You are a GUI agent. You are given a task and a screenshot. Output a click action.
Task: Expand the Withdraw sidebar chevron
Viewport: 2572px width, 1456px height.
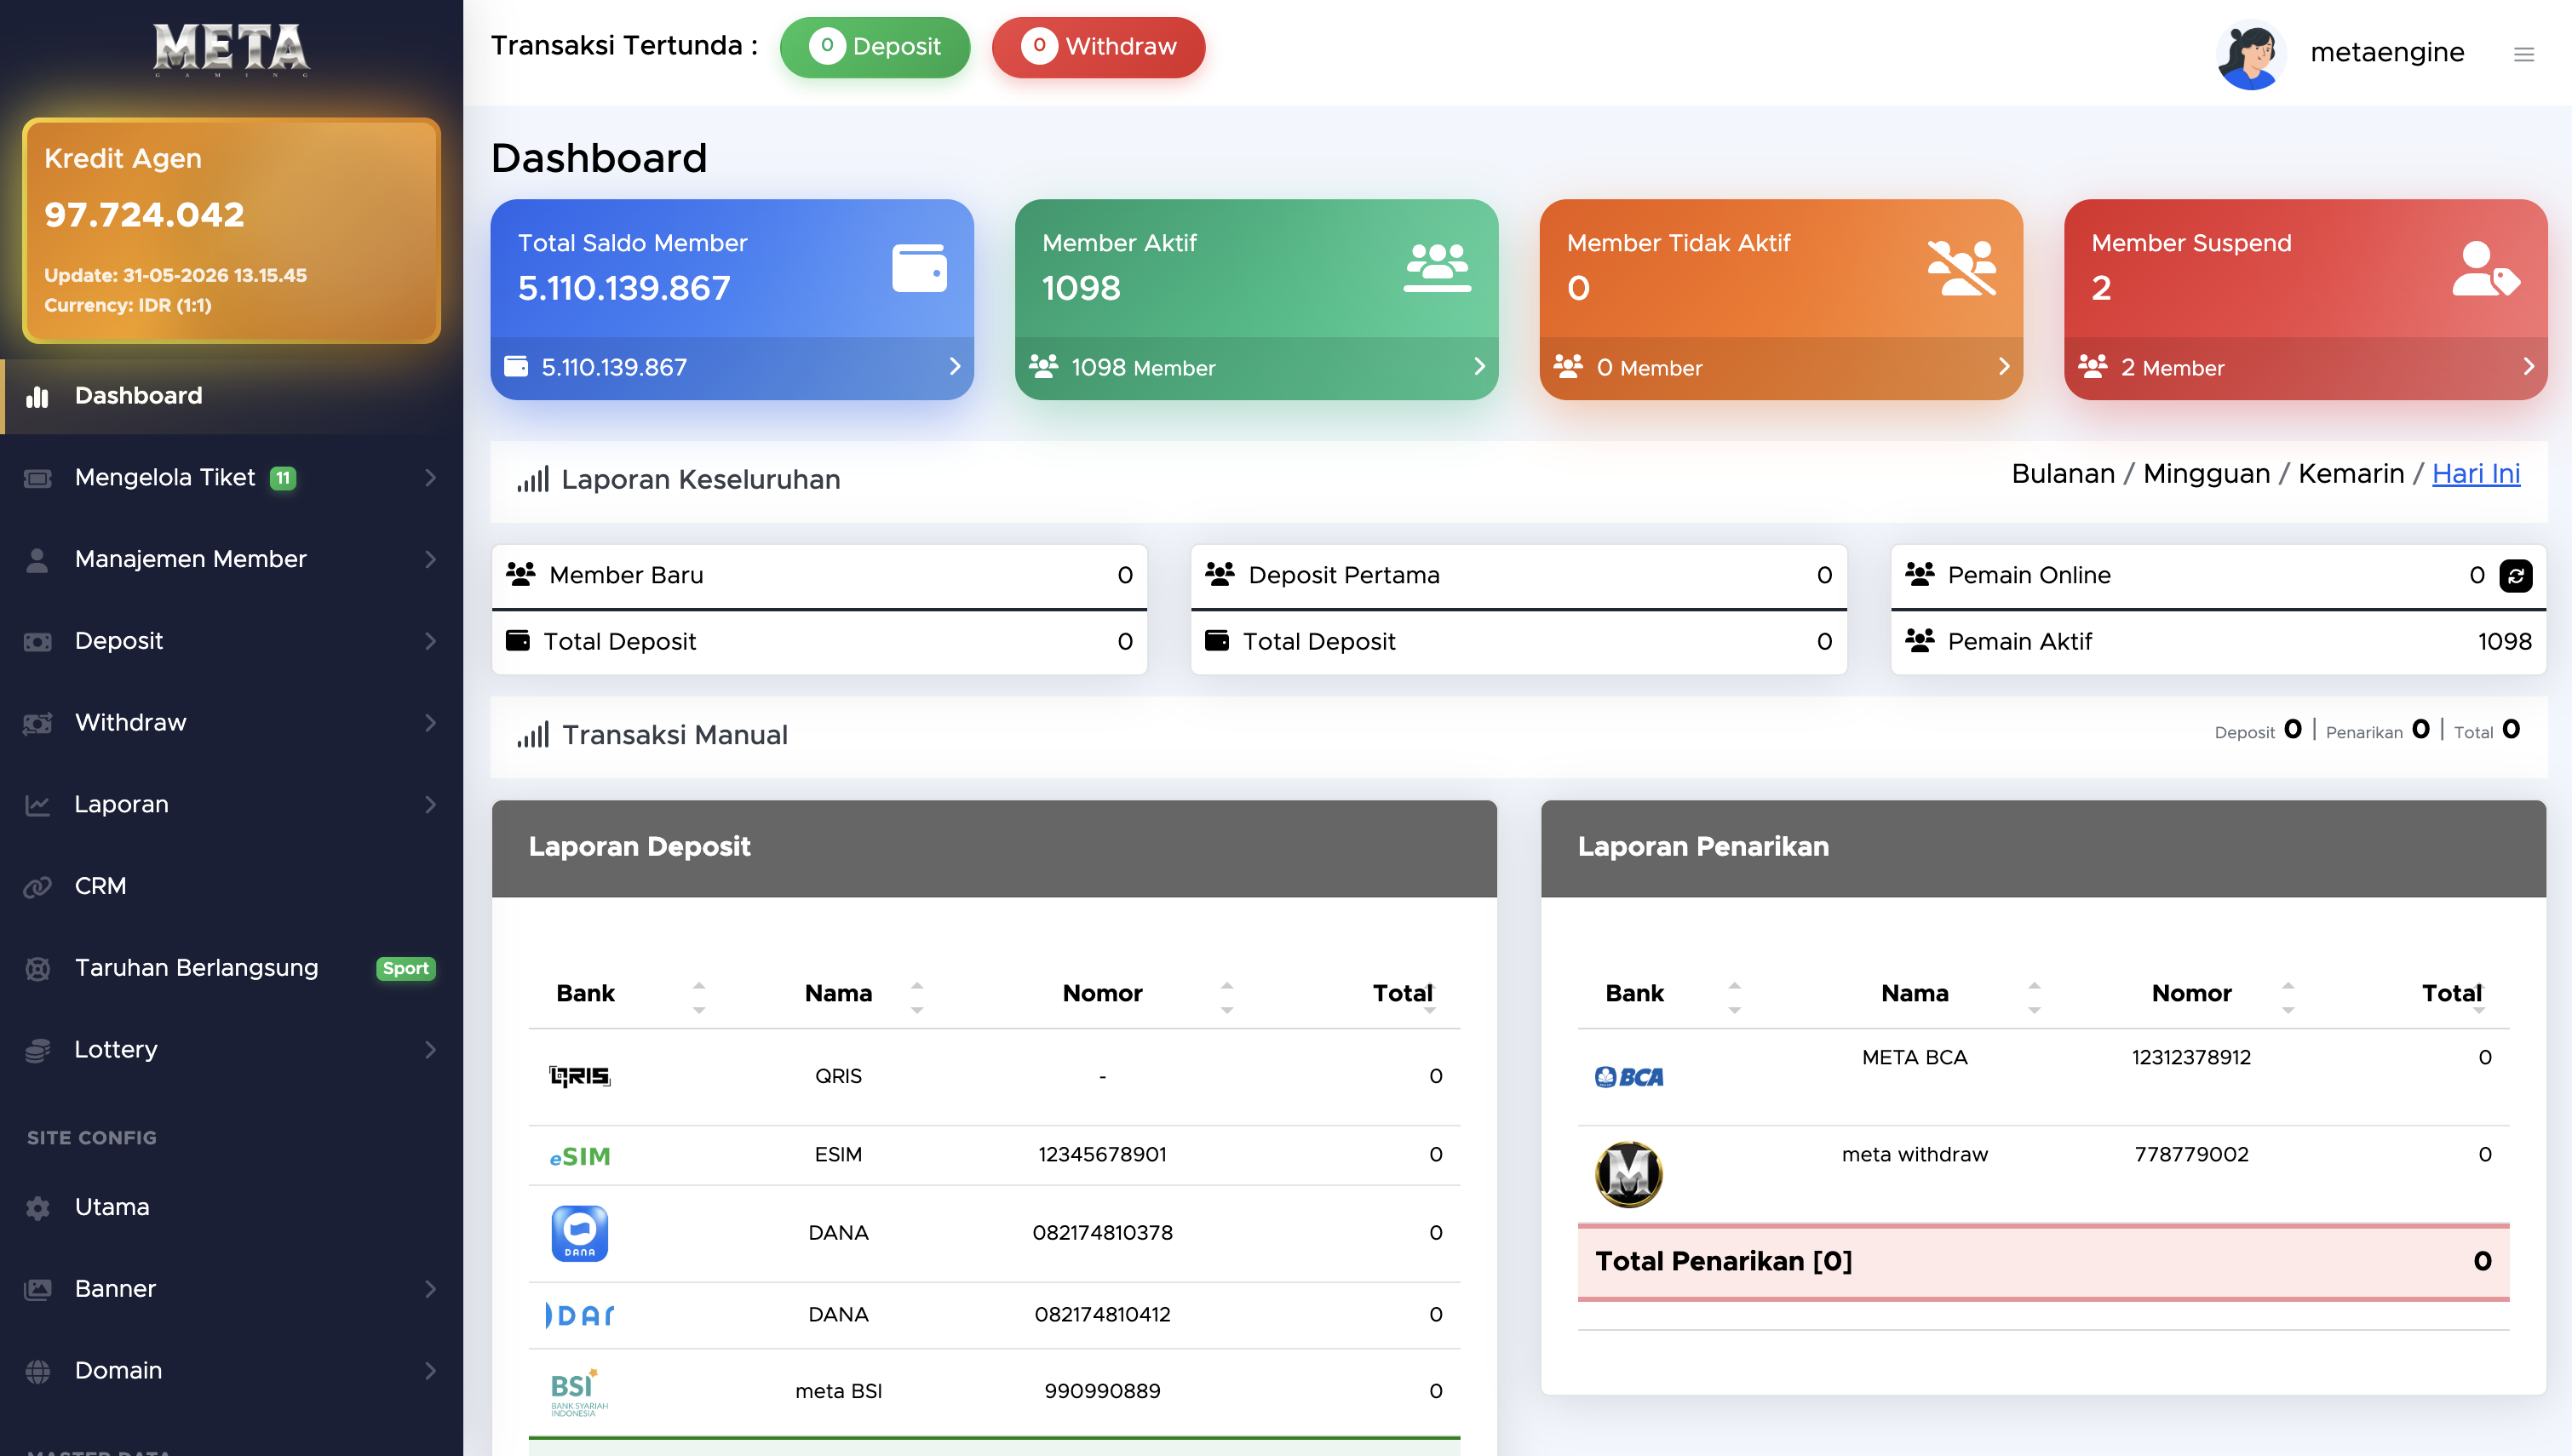coord(430,723)
